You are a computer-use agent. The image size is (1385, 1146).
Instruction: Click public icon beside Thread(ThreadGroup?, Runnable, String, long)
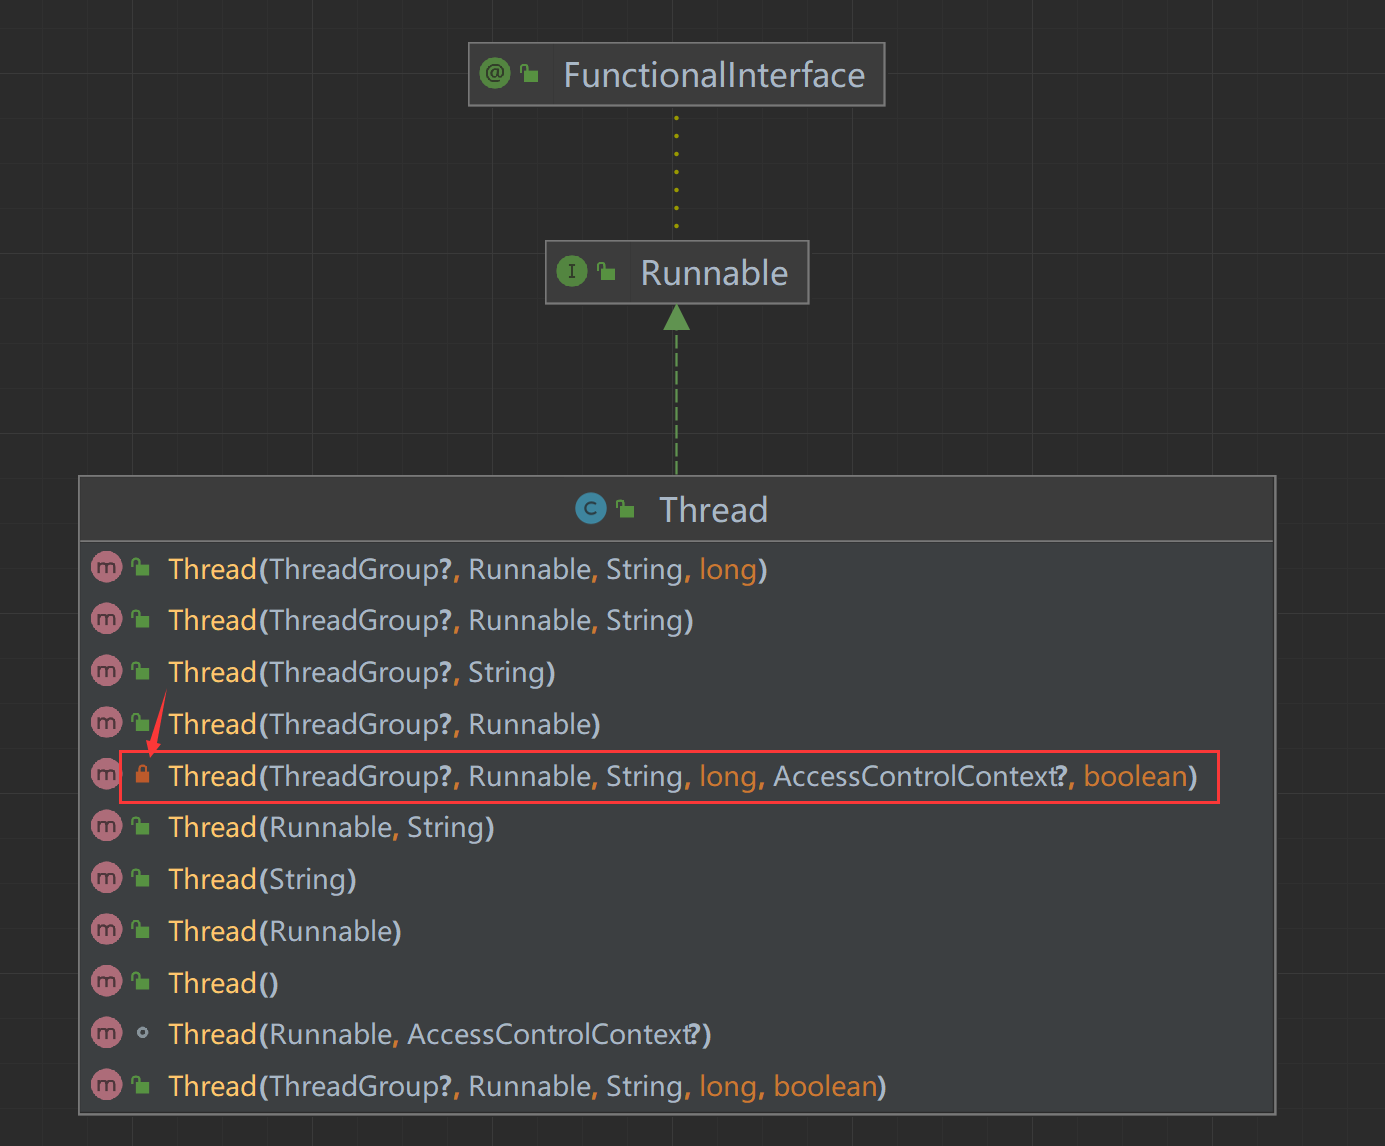coord(142,568)
